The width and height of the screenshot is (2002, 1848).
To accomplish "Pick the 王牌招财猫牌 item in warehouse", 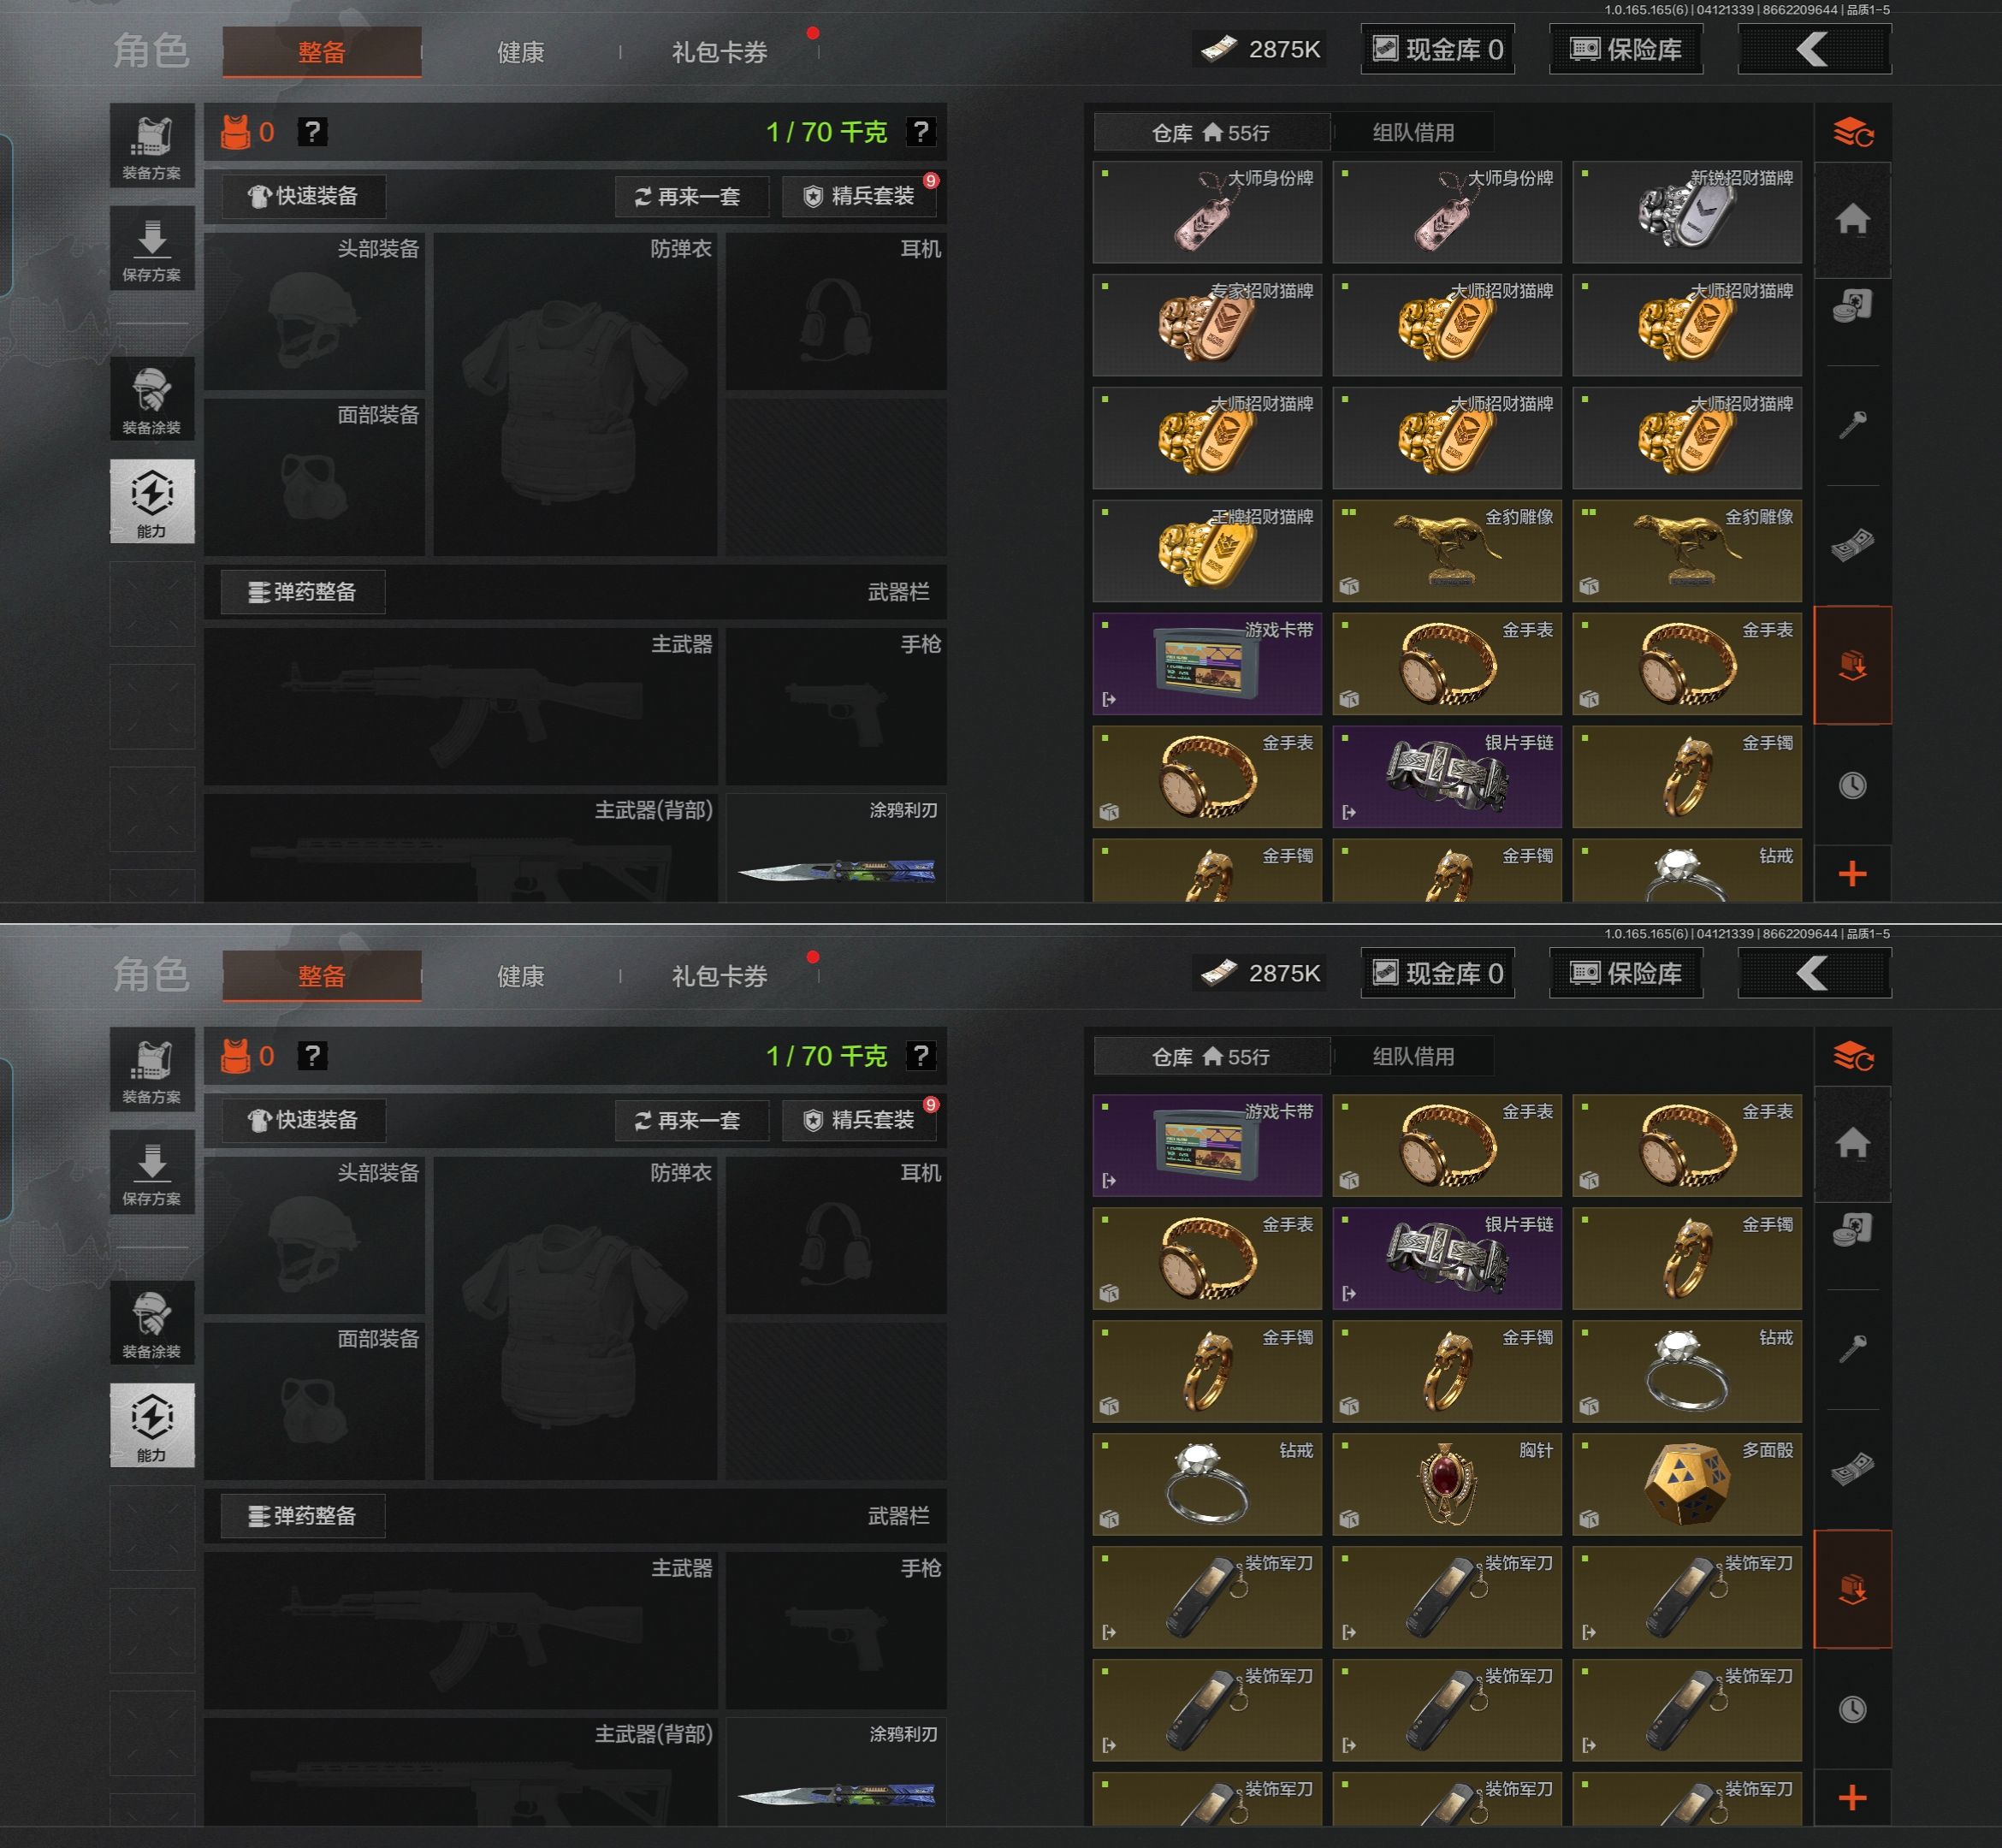I will point(1207,551).
